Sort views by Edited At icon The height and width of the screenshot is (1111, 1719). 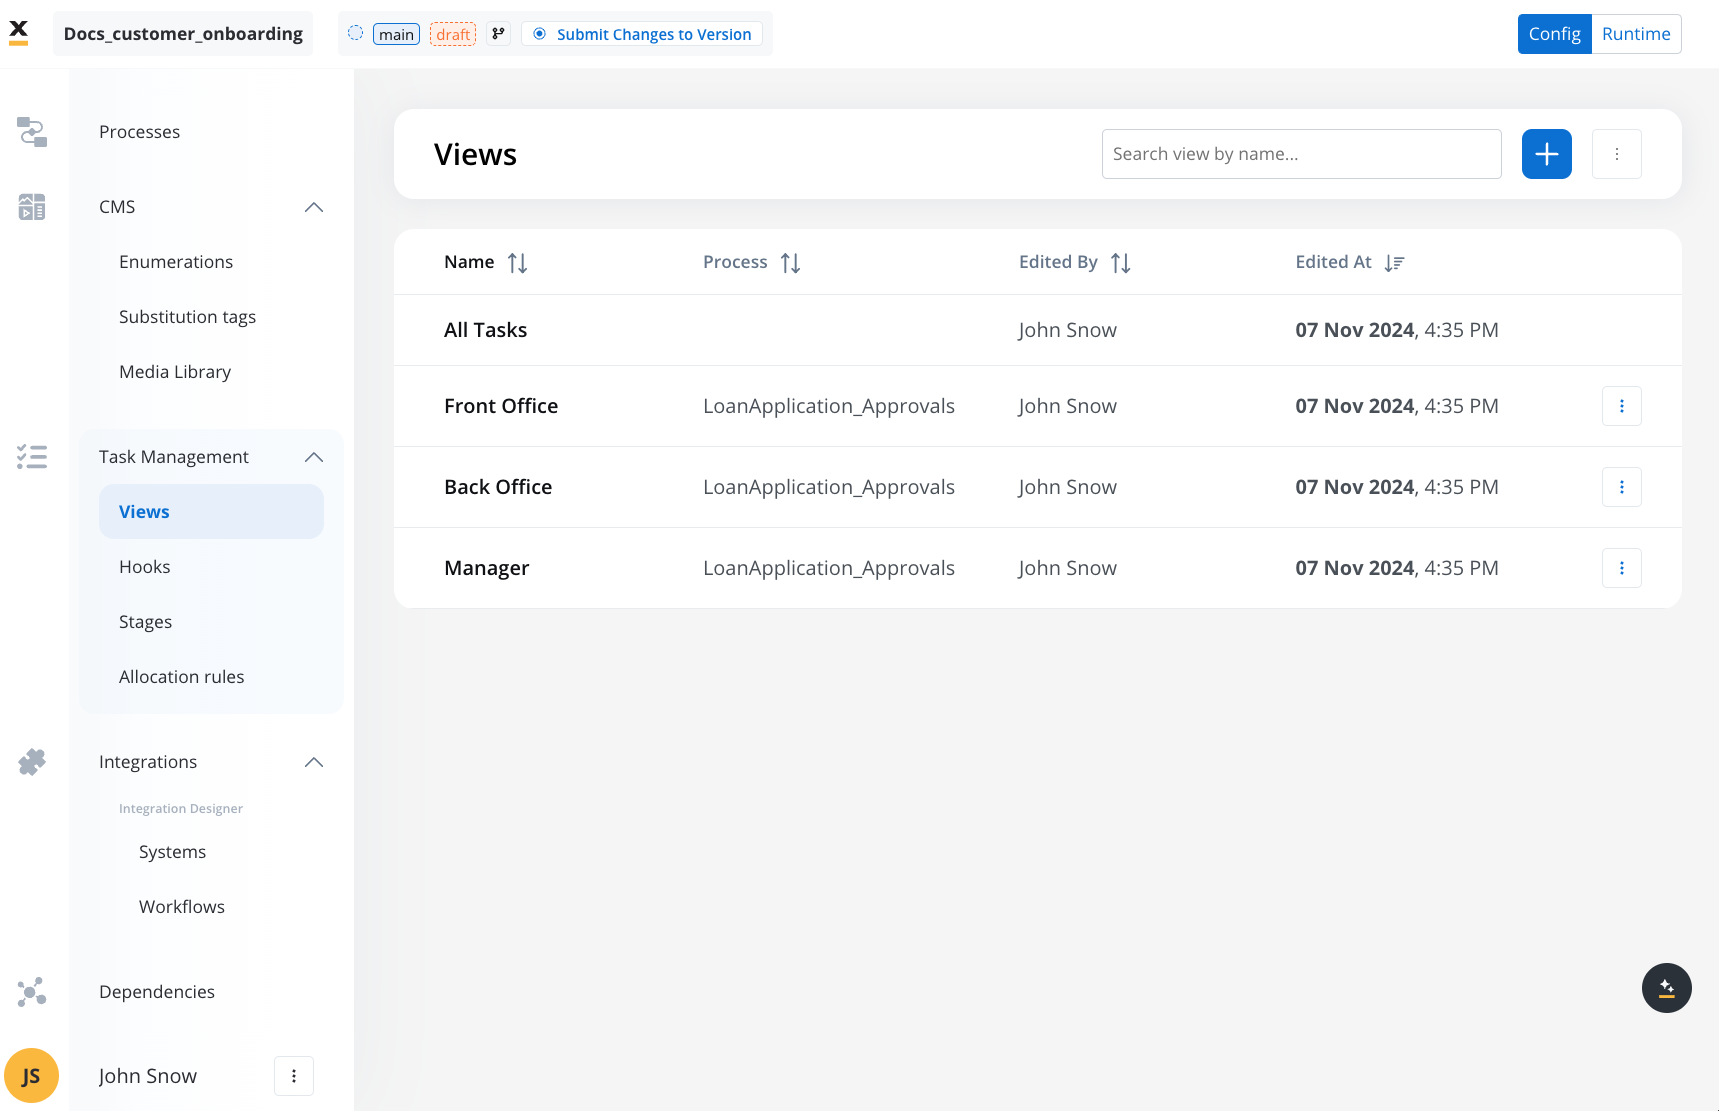1394,263
